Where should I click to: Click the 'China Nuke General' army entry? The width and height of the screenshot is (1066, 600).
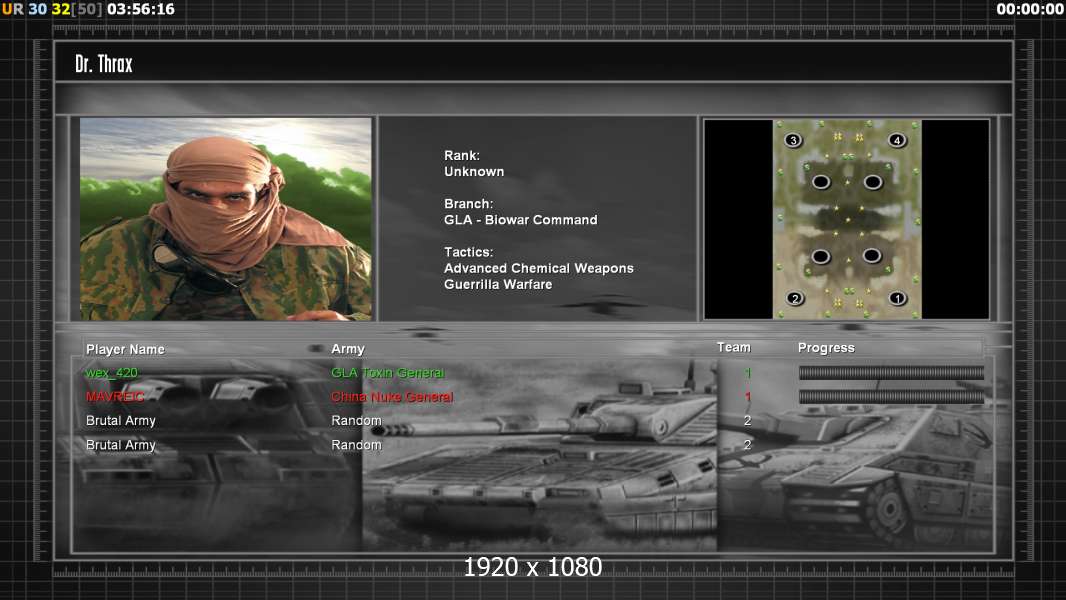coord(392,397)
